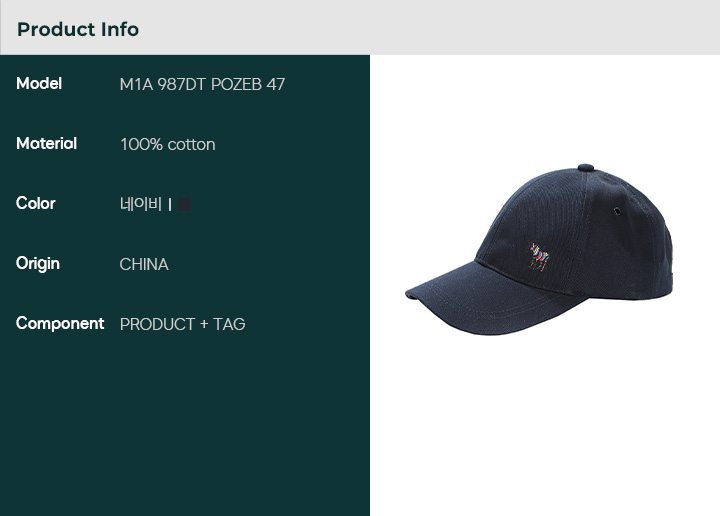Click the 100% cotton material text
Screen dimensions: 720x516
[x=168, y=145]
